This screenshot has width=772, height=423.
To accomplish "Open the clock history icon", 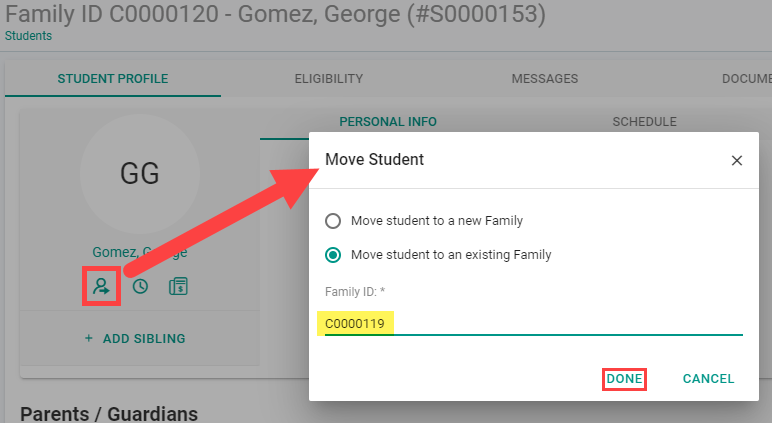I will pos(140,286).
